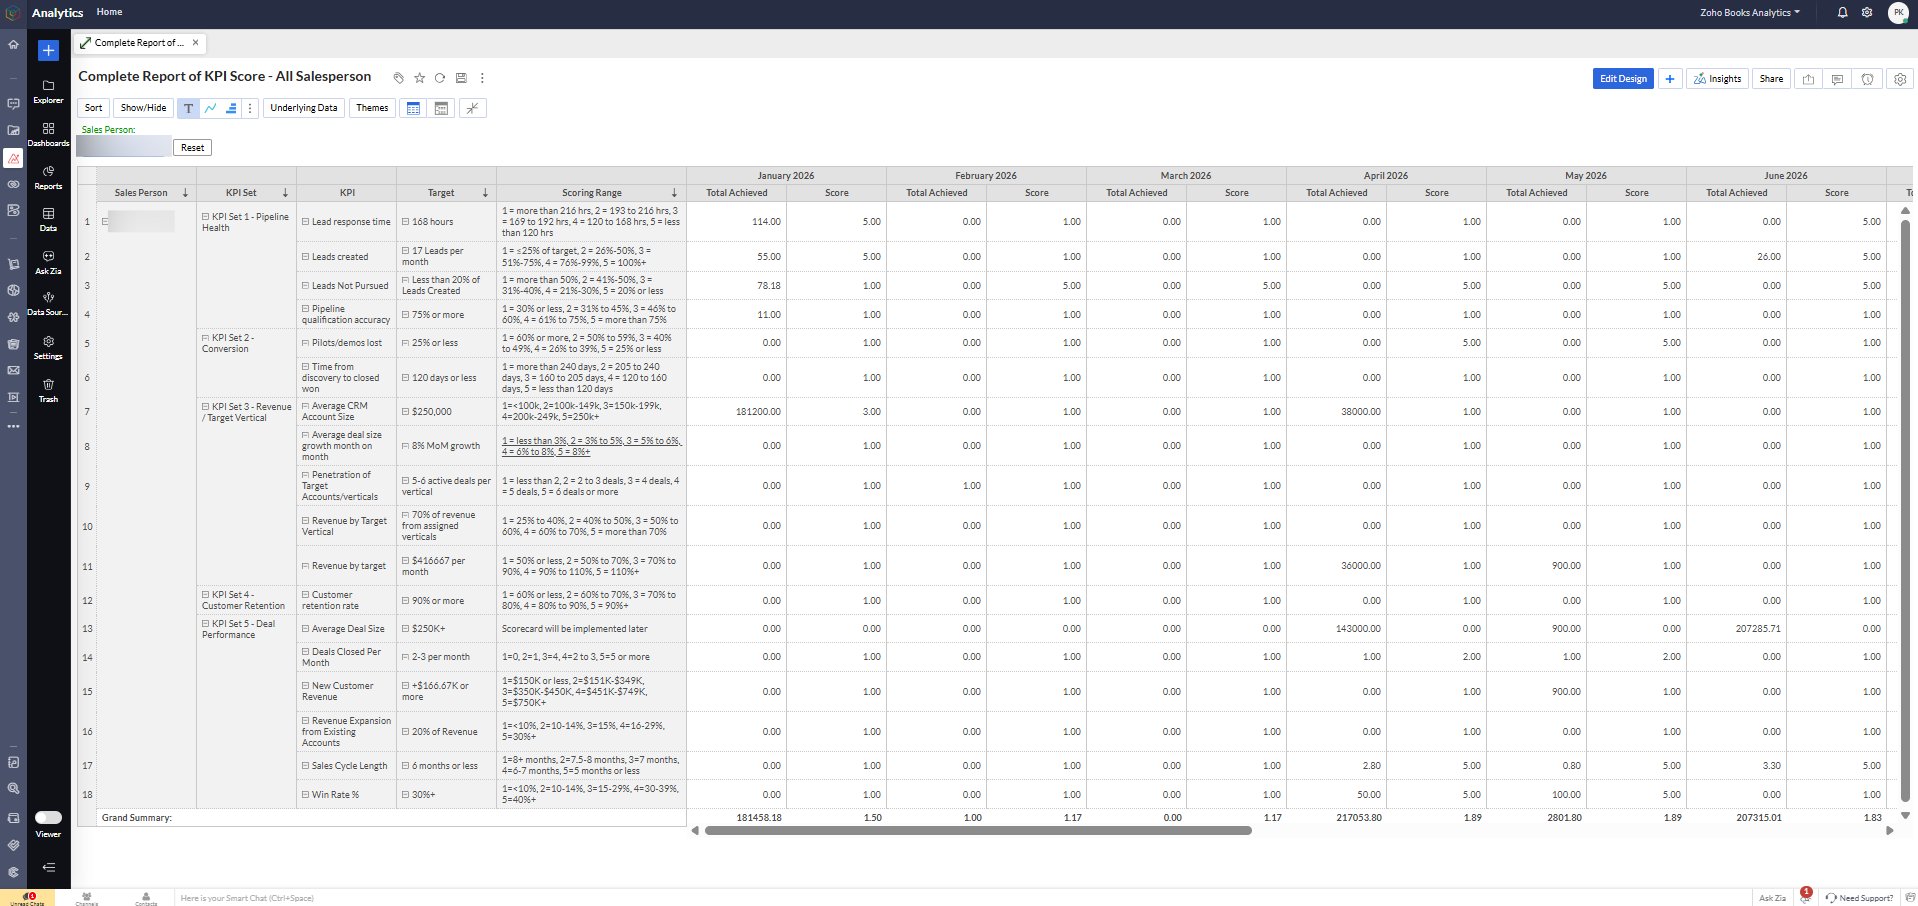Click the horizontal scrollbar below the table

coord(978,830)
